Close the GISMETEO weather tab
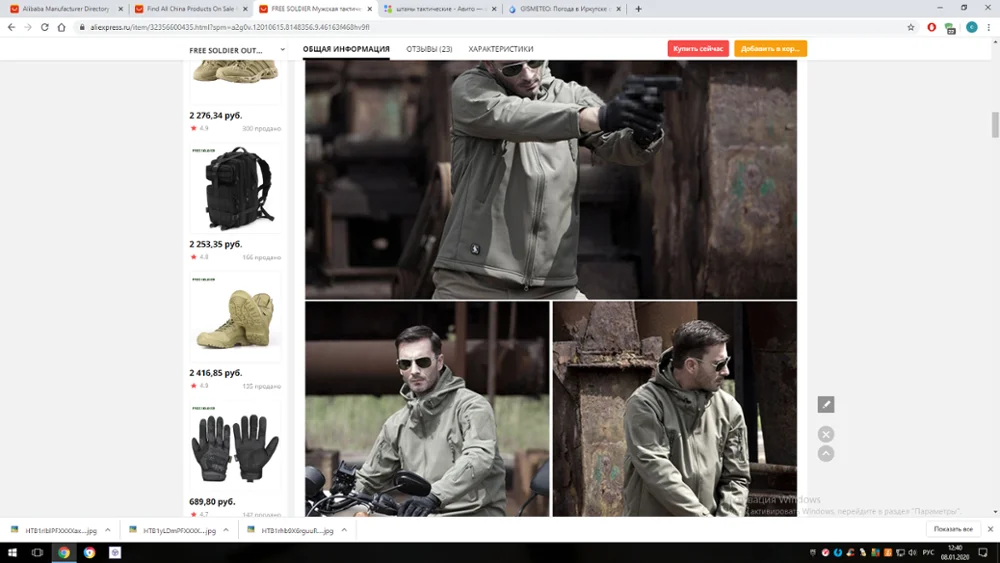1000x563 pixels. tap(618, 9)
